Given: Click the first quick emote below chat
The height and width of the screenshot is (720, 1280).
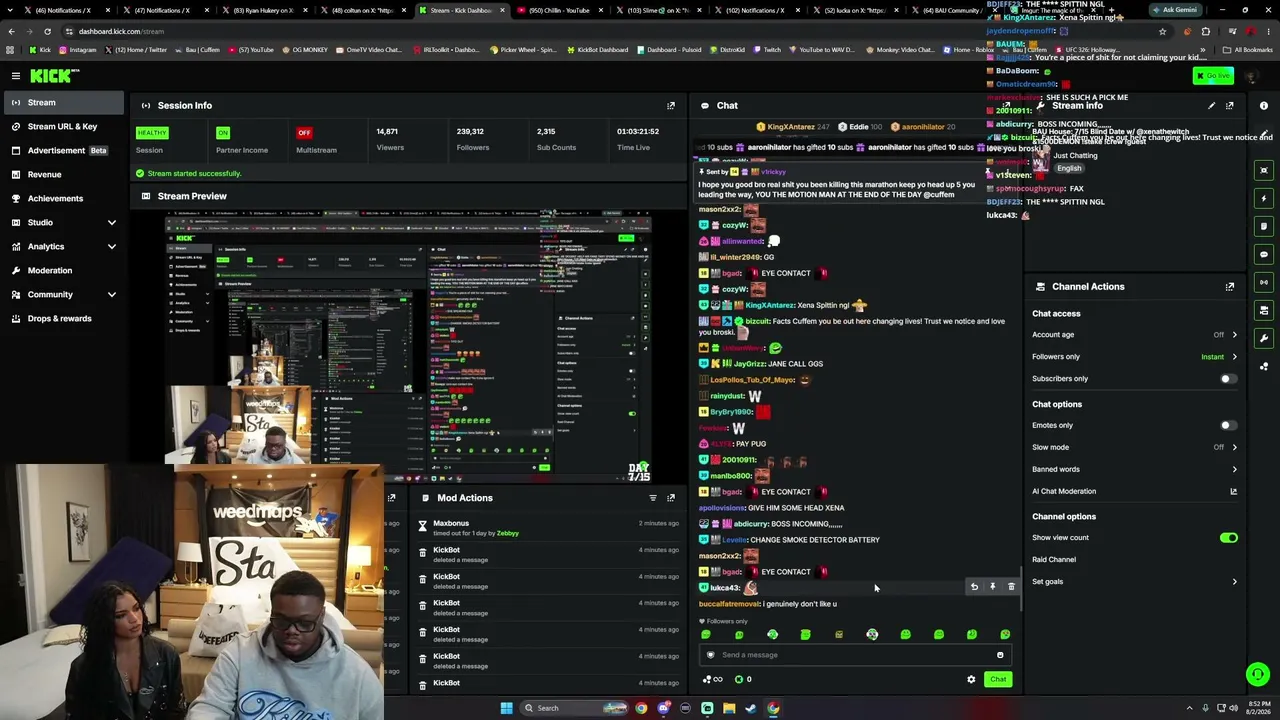Looking at the screenshot, I should coord(706,634).
